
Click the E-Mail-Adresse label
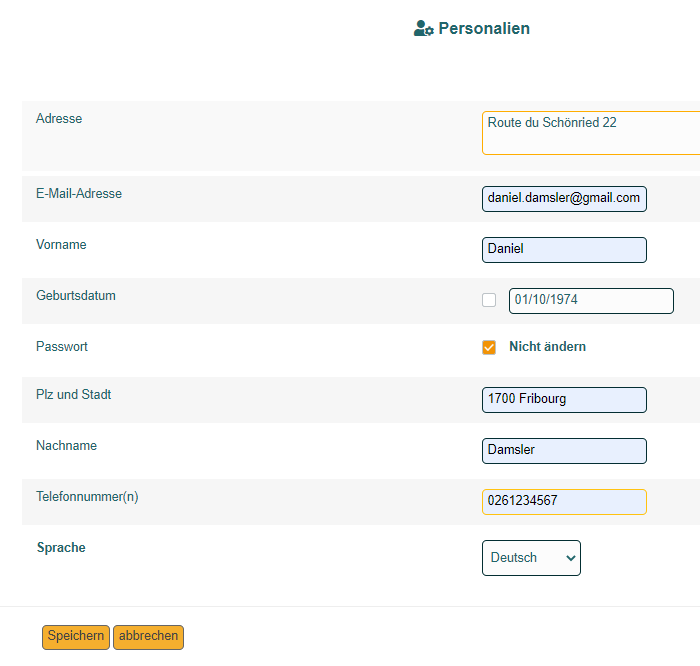[79, 194]
